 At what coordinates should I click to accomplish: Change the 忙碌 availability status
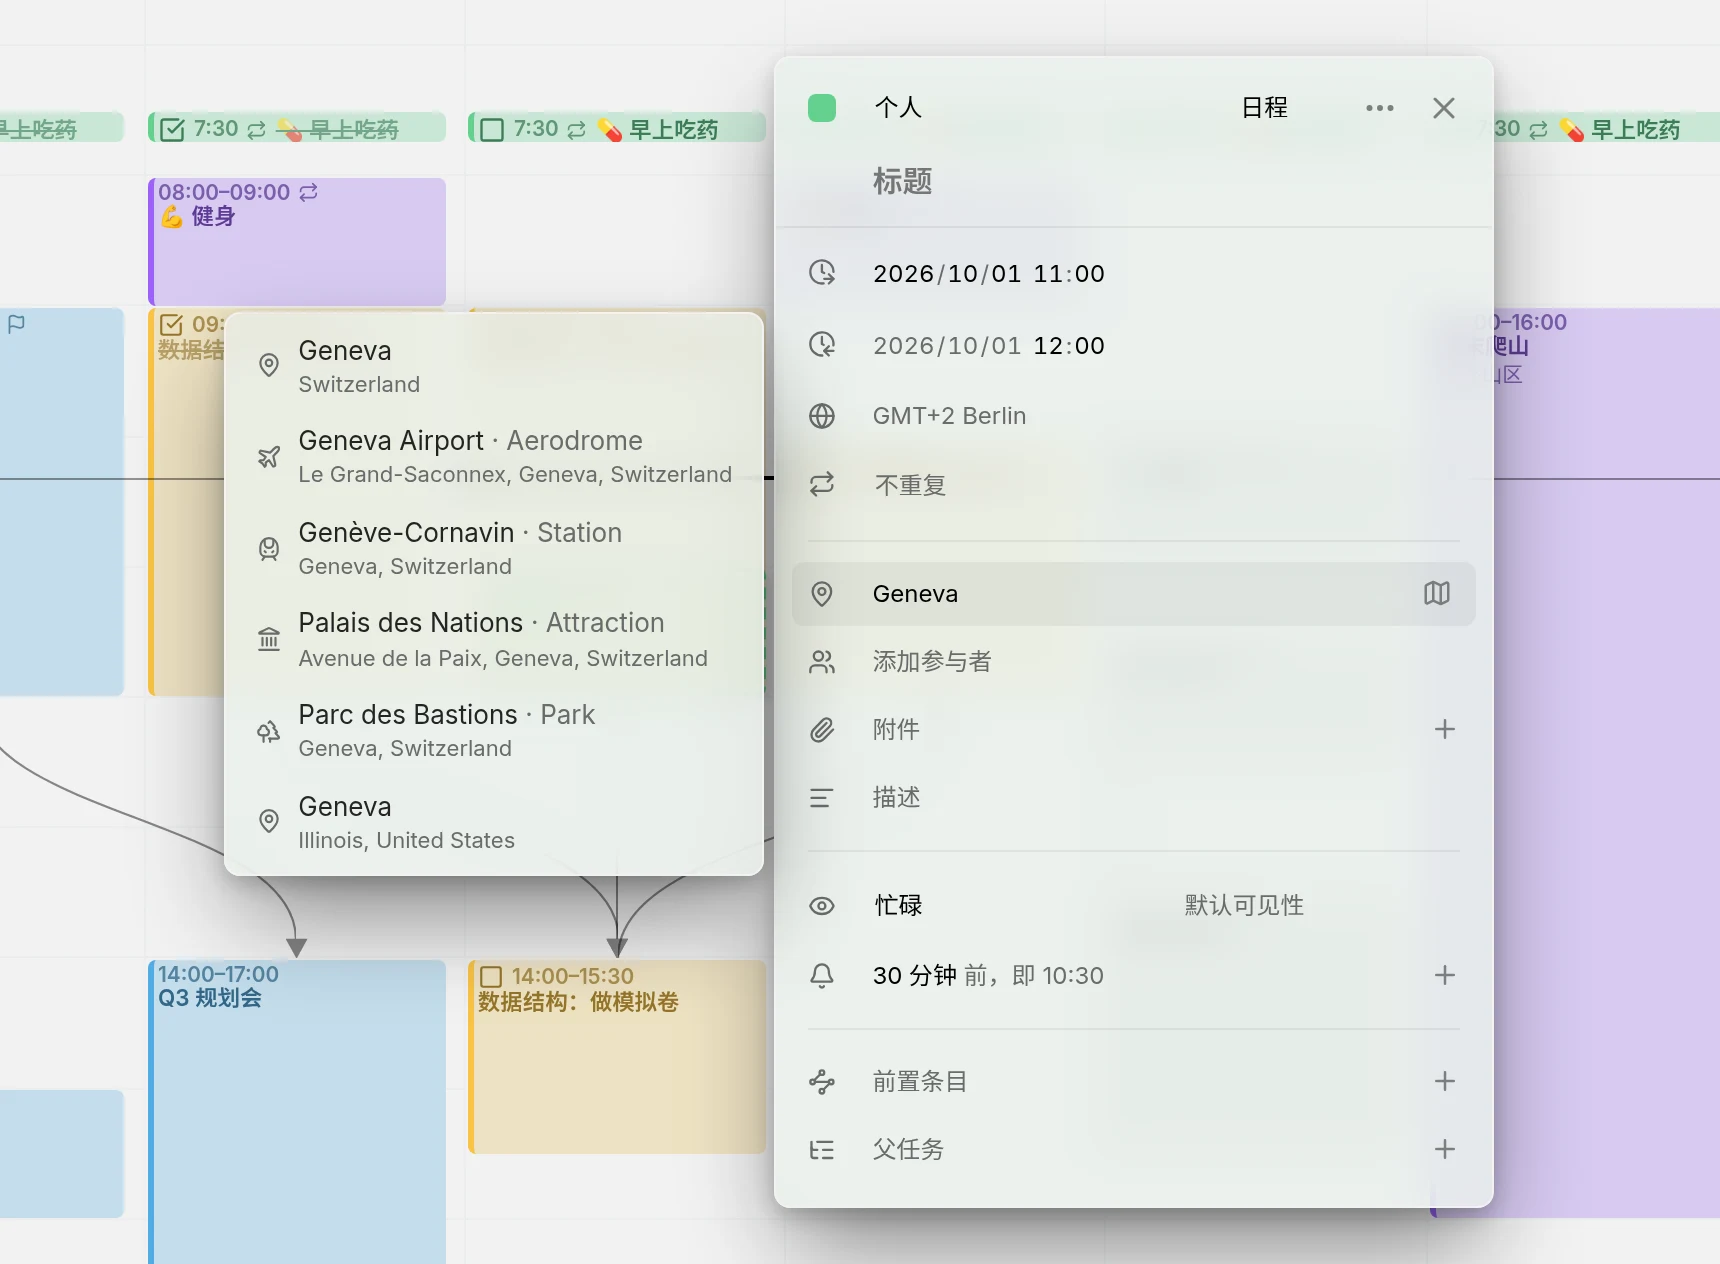[898, 905]
